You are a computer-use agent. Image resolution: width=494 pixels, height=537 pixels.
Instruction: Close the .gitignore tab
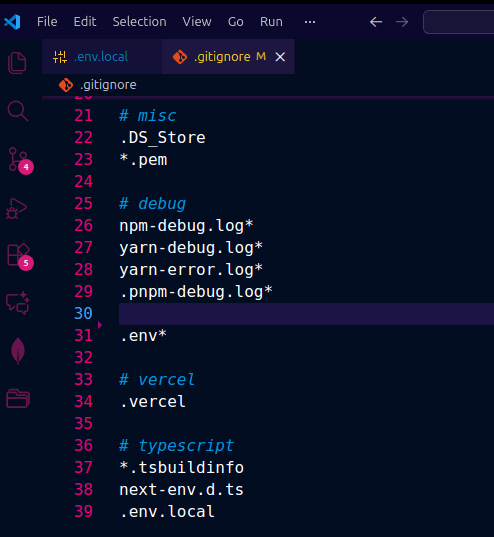(x=280, y=57)
